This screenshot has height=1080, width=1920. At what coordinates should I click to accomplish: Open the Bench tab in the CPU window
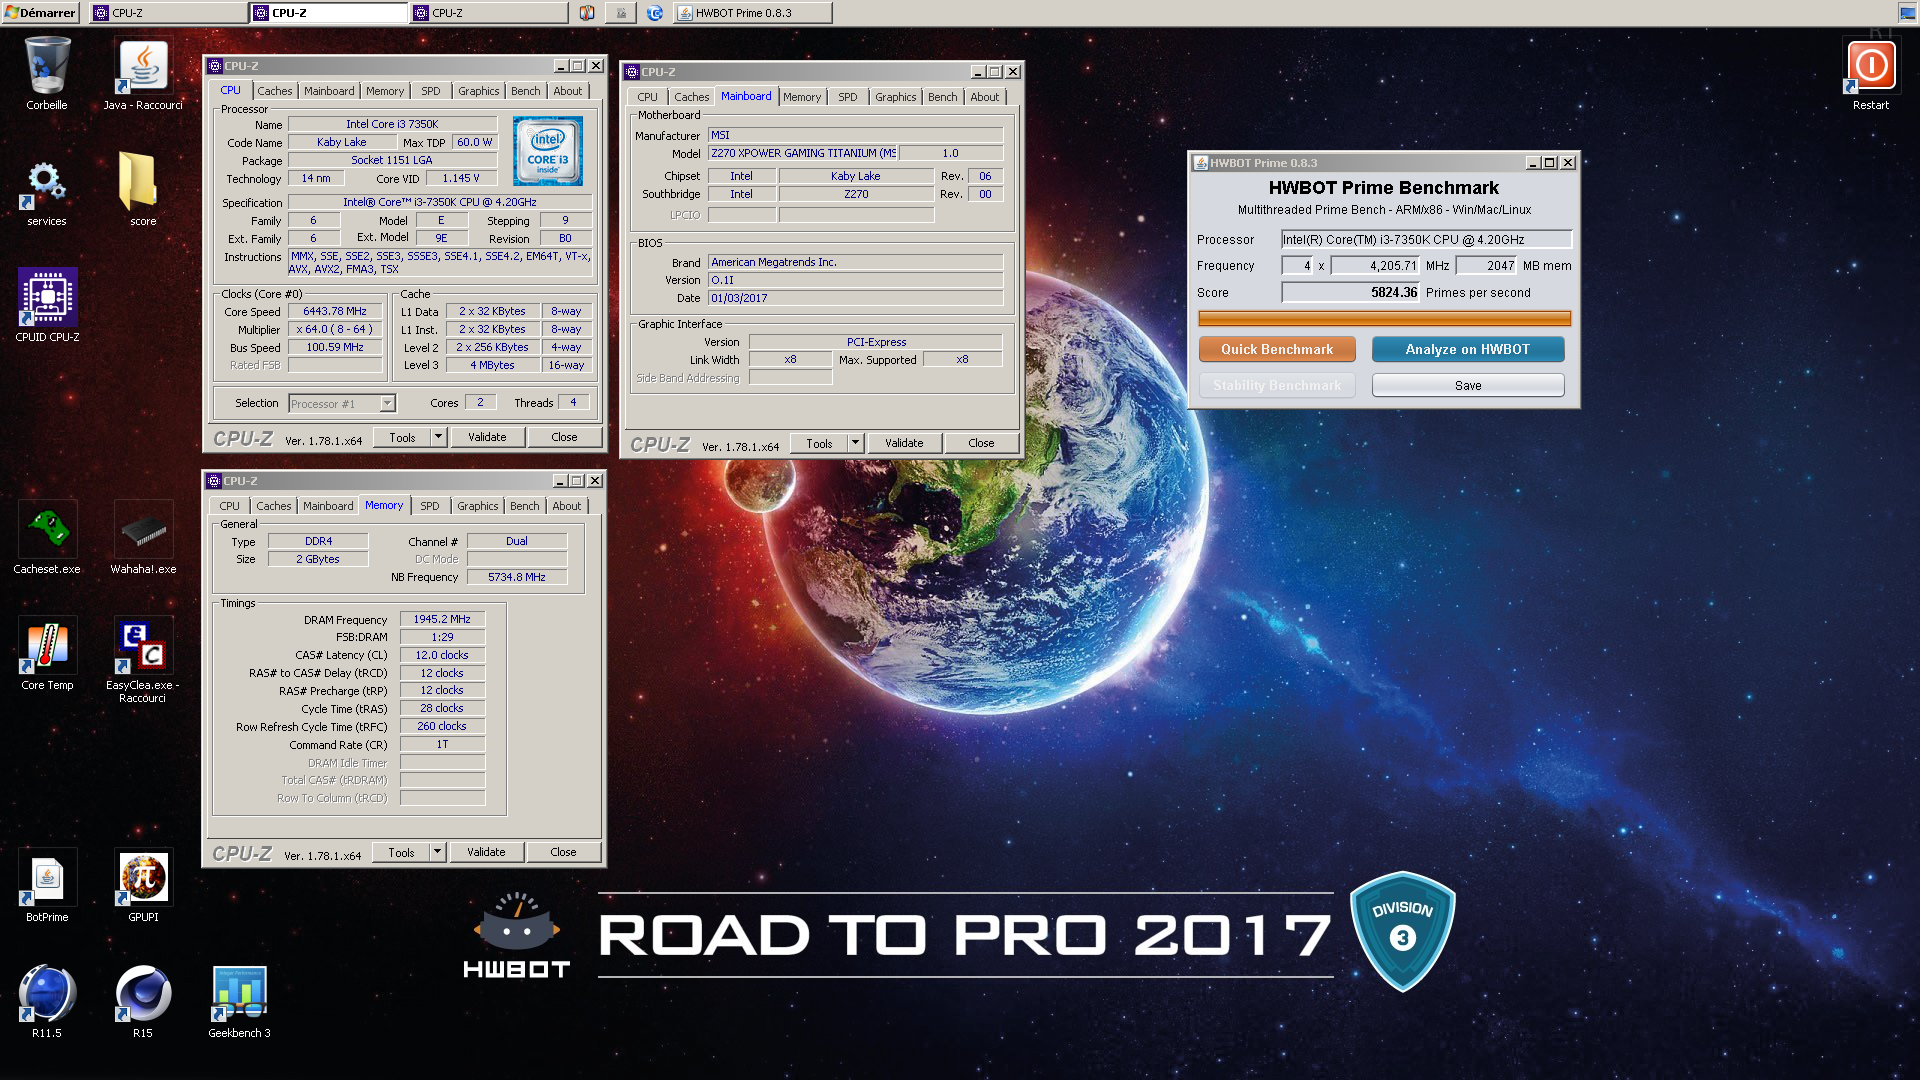pos(525,91)
